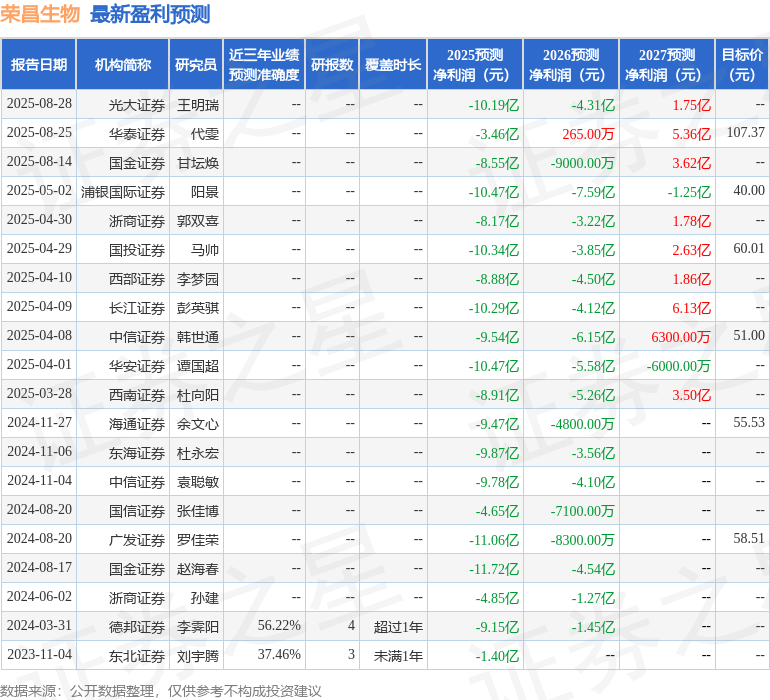Click the 浦银国际证券 institution cell
This screenshot has width=770, height=700.
[123, 192]
